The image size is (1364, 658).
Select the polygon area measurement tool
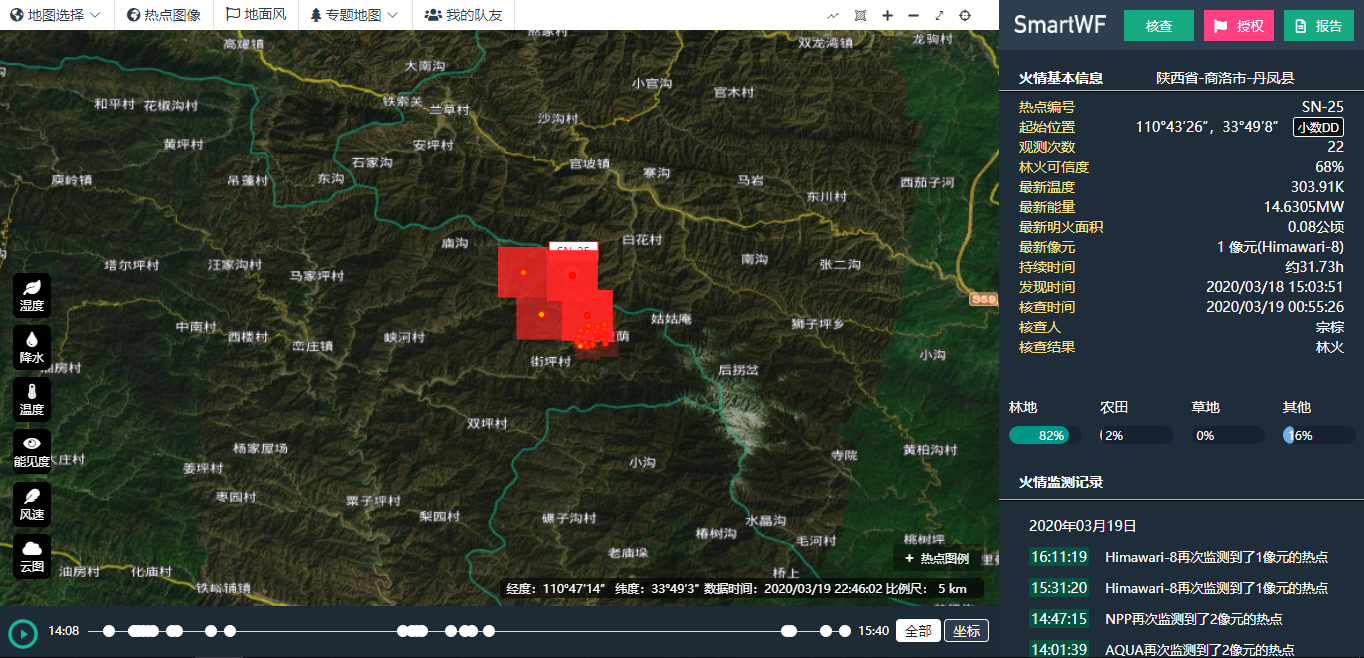(861, 15)
